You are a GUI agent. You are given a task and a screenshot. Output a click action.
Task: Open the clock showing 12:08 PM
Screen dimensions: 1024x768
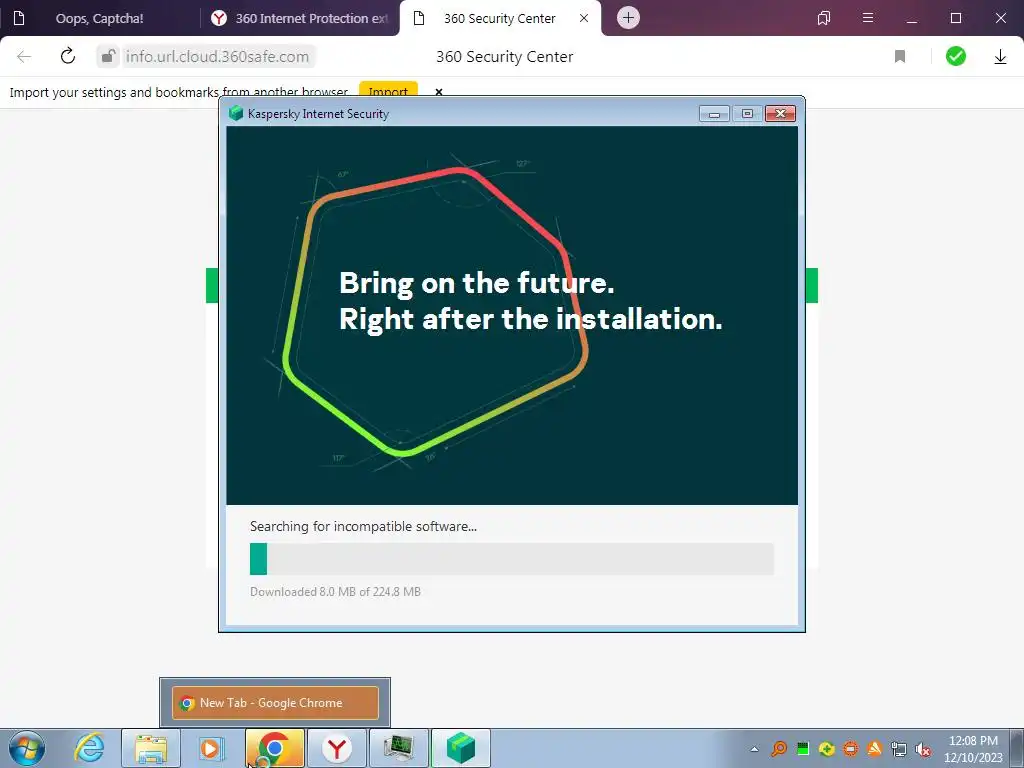pos(973,749)
